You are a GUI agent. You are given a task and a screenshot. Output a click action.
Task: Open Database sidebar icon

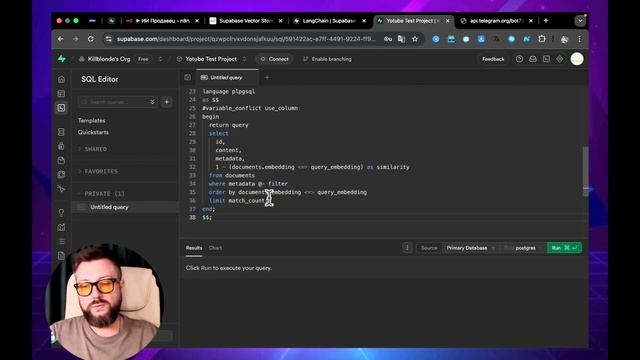pos(61,132)
